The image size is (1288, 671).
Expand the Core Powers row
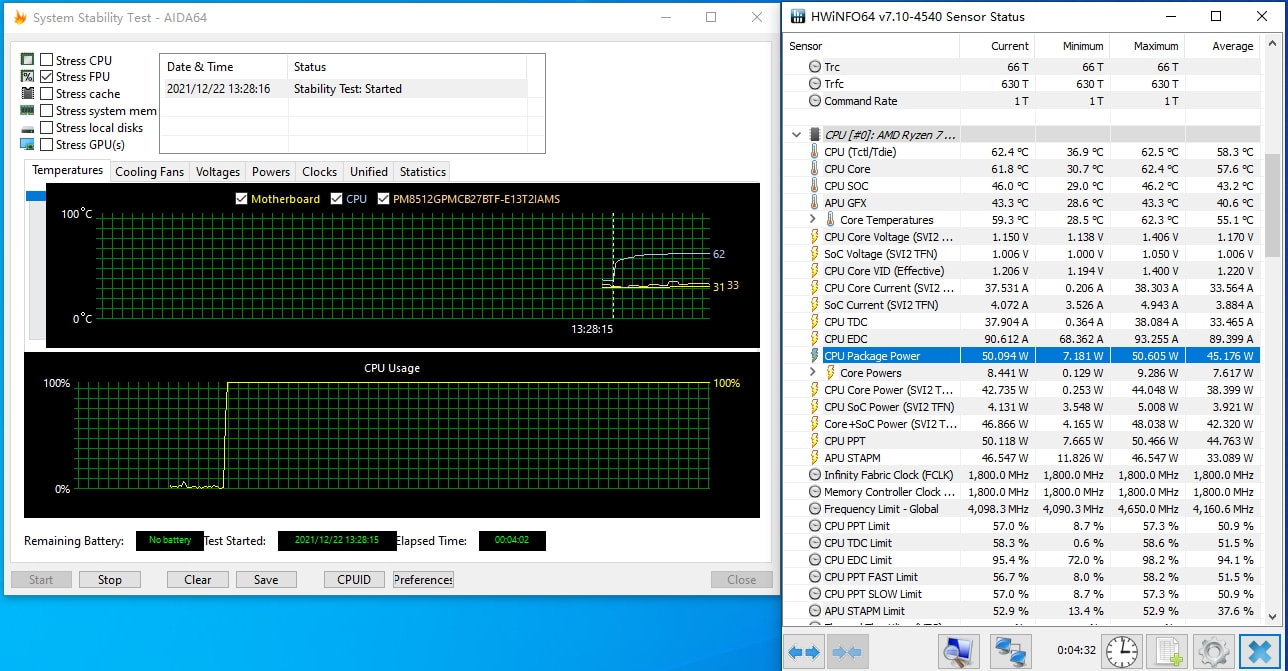pos(813,373)
